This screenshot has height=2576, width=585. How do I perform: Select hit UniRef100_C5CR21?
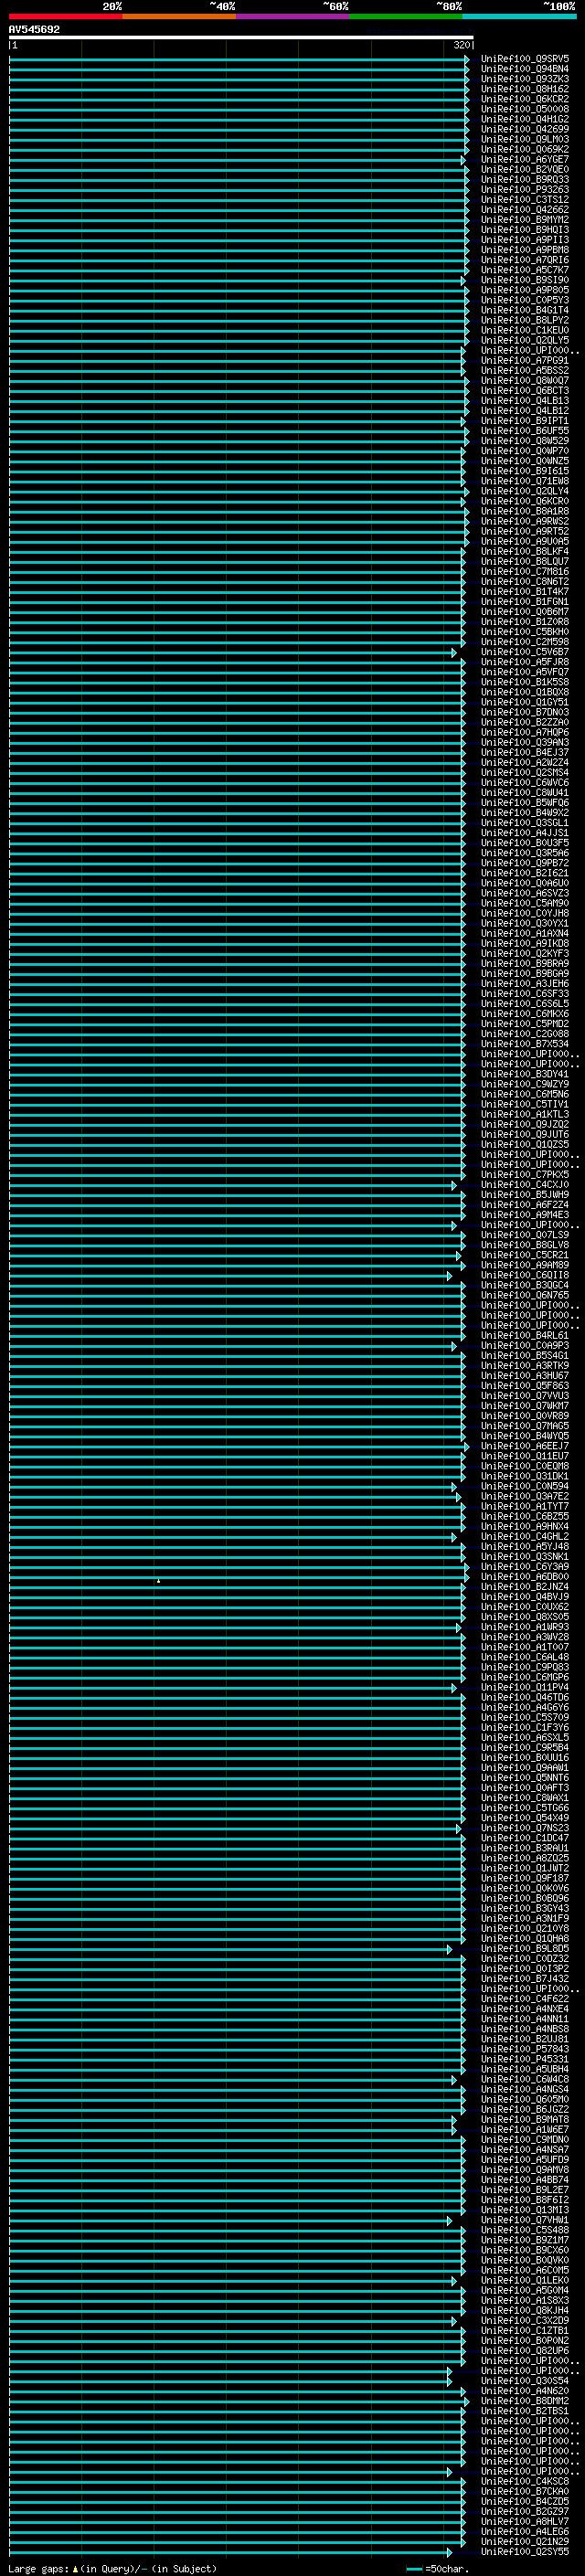[x=525, y=1255]
